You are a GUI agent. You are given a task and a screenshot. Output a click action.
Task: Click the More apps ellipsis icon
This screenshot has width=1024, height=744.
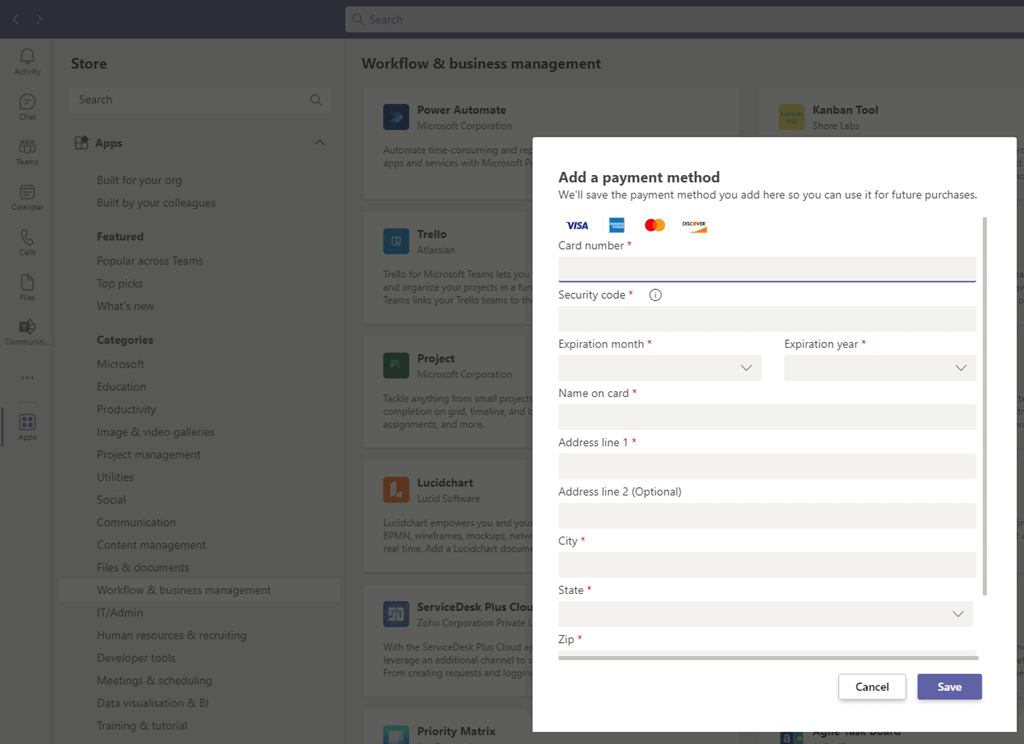coord(27,378)
